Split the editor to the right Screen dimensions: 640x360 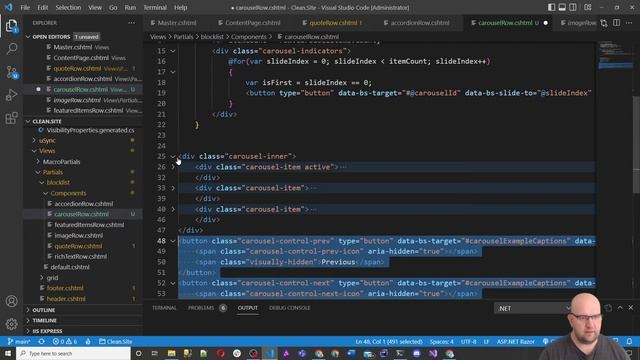click(617, 23)
